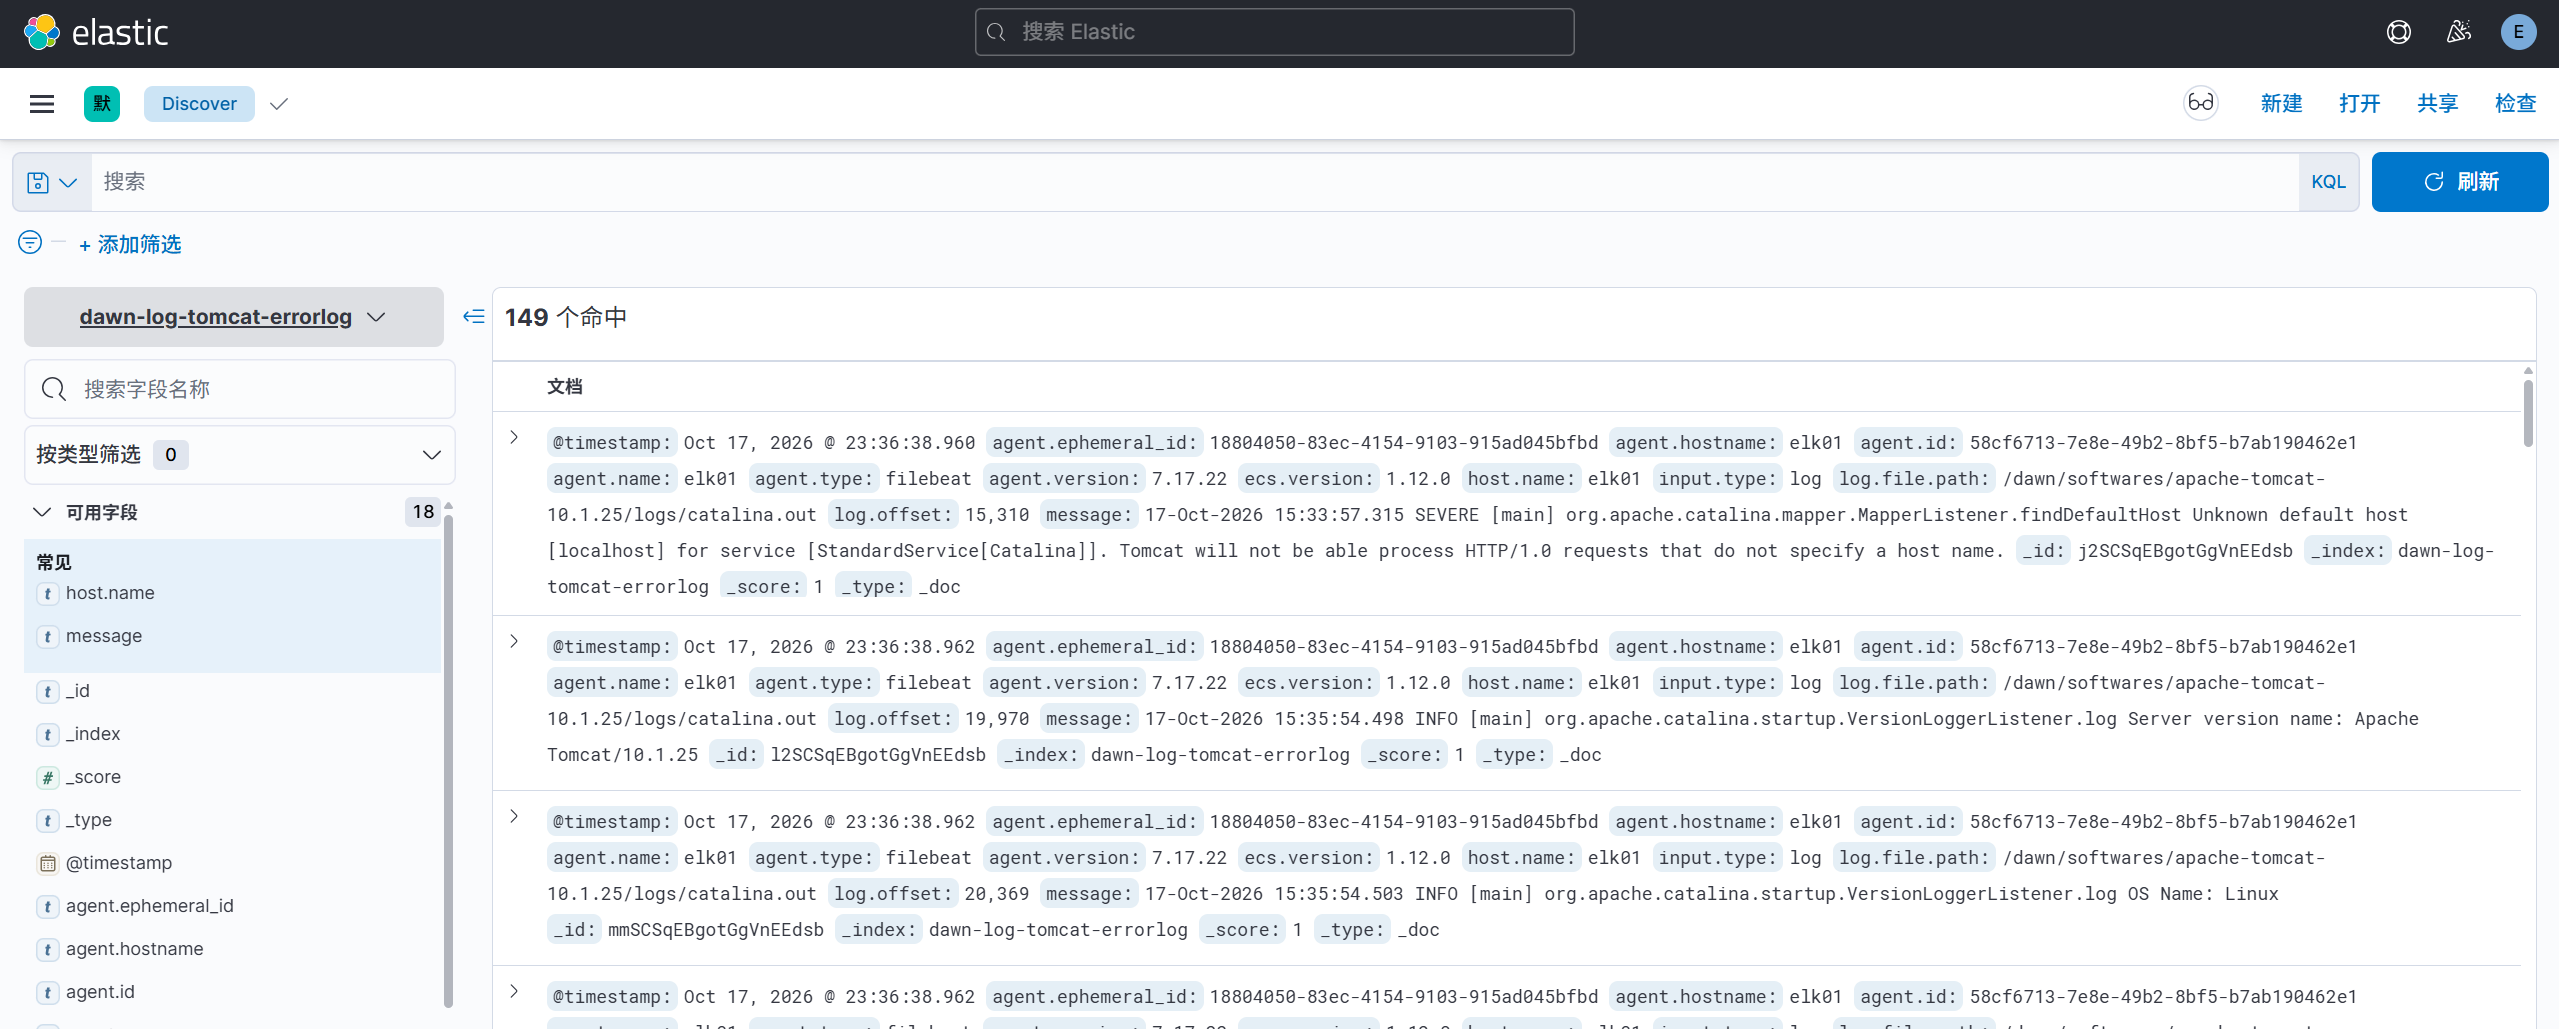Open the hamburger navigation menu
Viewport: 2559px width, 1029px height.
pos(42,104)
